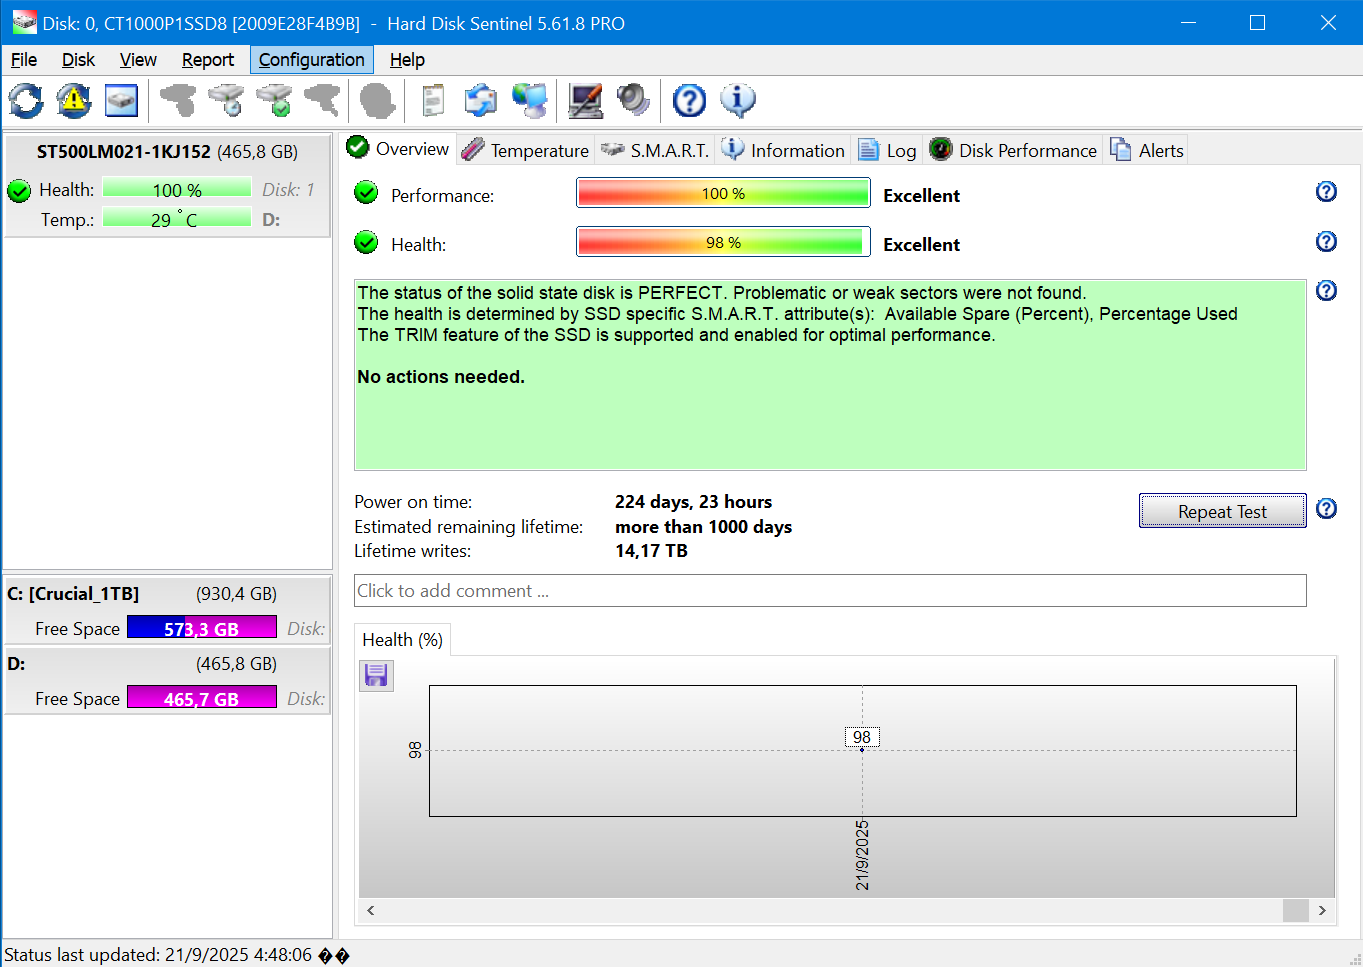Select the Health (%) graph tab
This screenshot has width=1363, height=967.
pos(402,640)
